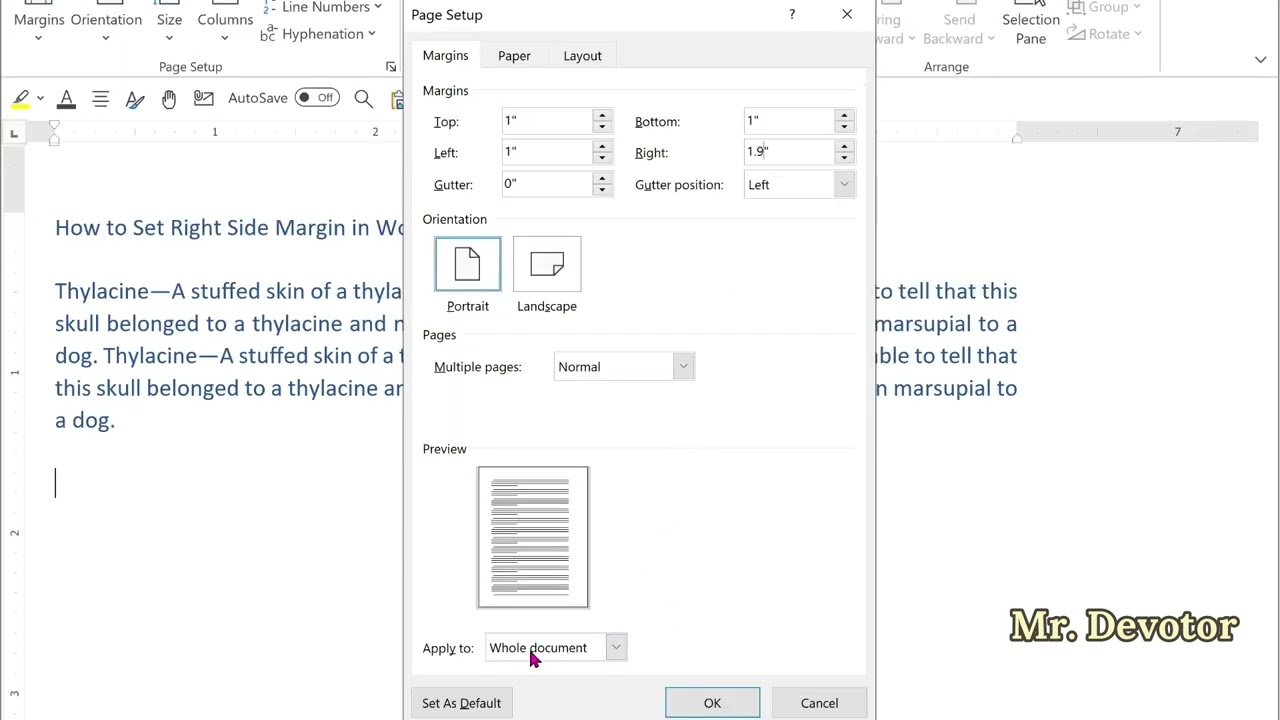Screen dimensions: 1280x720
Task: Click the clear formatting brush icon
Action: click(x=135, y=98)
